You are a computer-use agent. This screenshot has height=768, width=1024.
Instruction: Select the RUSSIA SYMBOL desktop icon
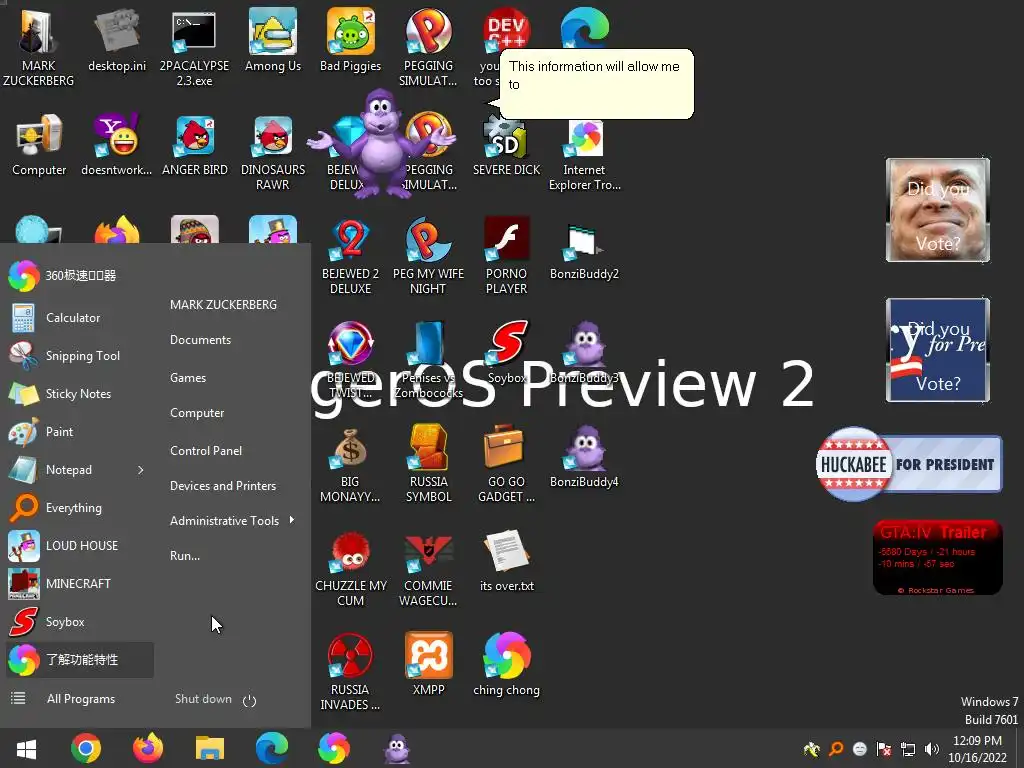428,464
